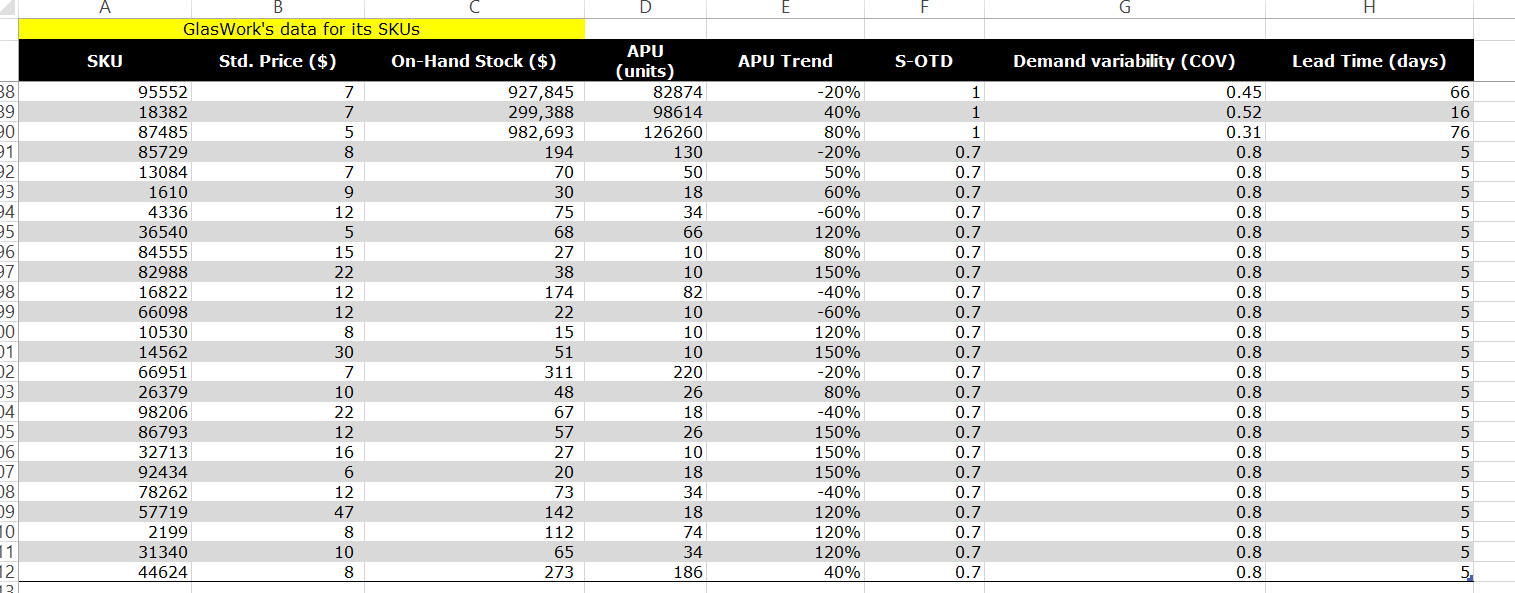Image resolution: width=1515 pixels, height=593 pixels.
Task: Click SKU cell 57719
Action: click(x=105, y=512)
